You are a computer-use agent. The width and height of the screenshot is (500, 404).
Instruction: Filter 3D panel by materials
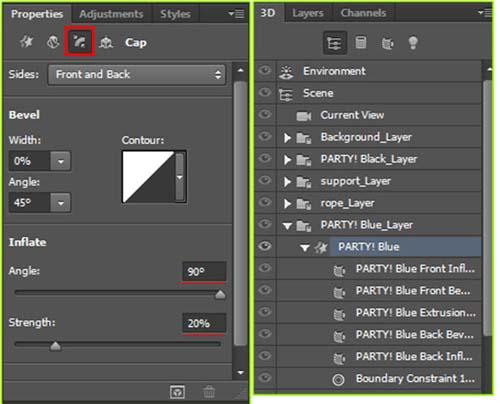[x=387, y=43]
